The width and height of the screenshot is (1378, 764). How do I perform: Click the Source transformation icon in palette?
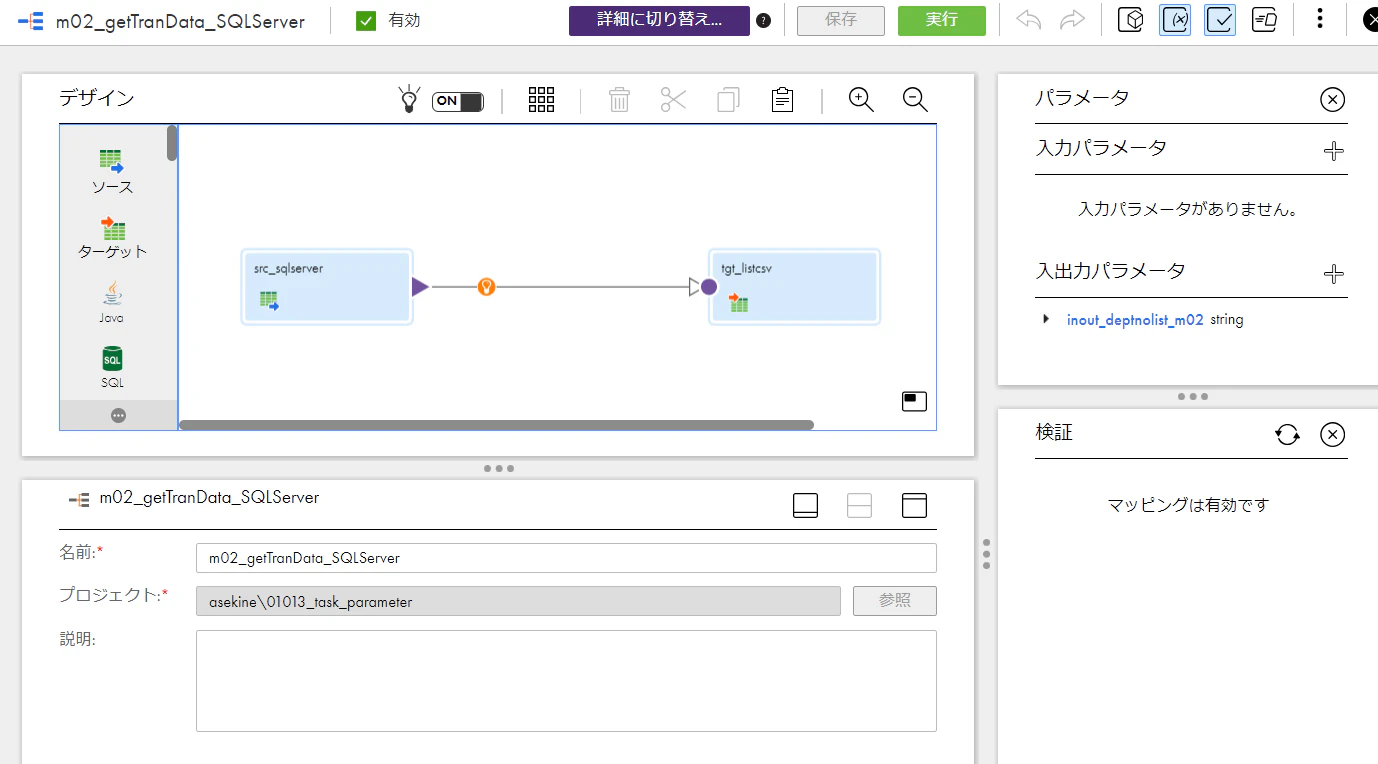pos(111,161)
